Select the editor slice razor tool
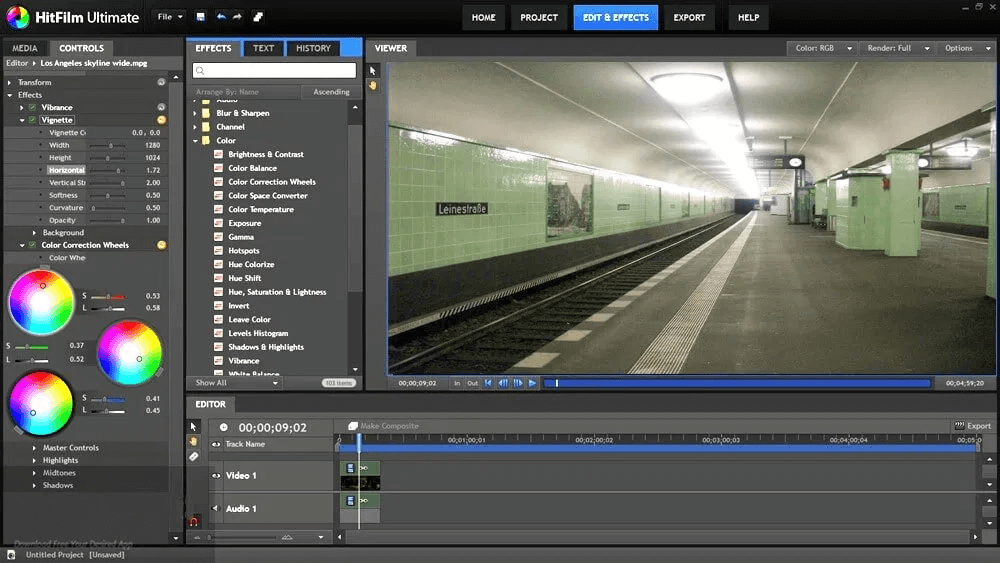This screenshot has width=1000, height=563. click(x=194, y=457)
